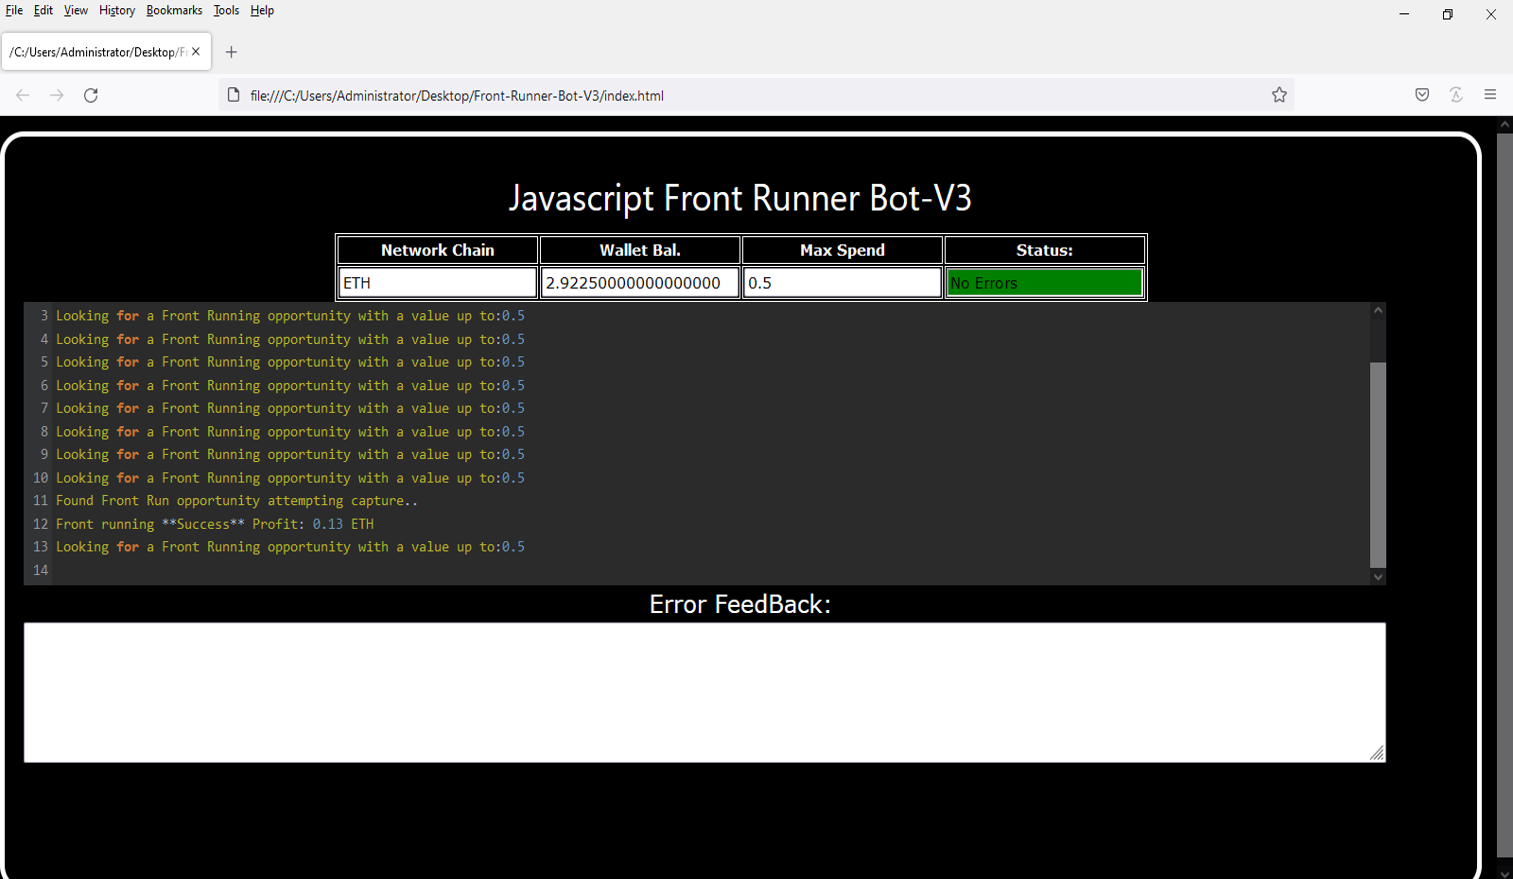Close the Front-Runner-Bot tab
1513x879 pixels.
coord(196,52)
